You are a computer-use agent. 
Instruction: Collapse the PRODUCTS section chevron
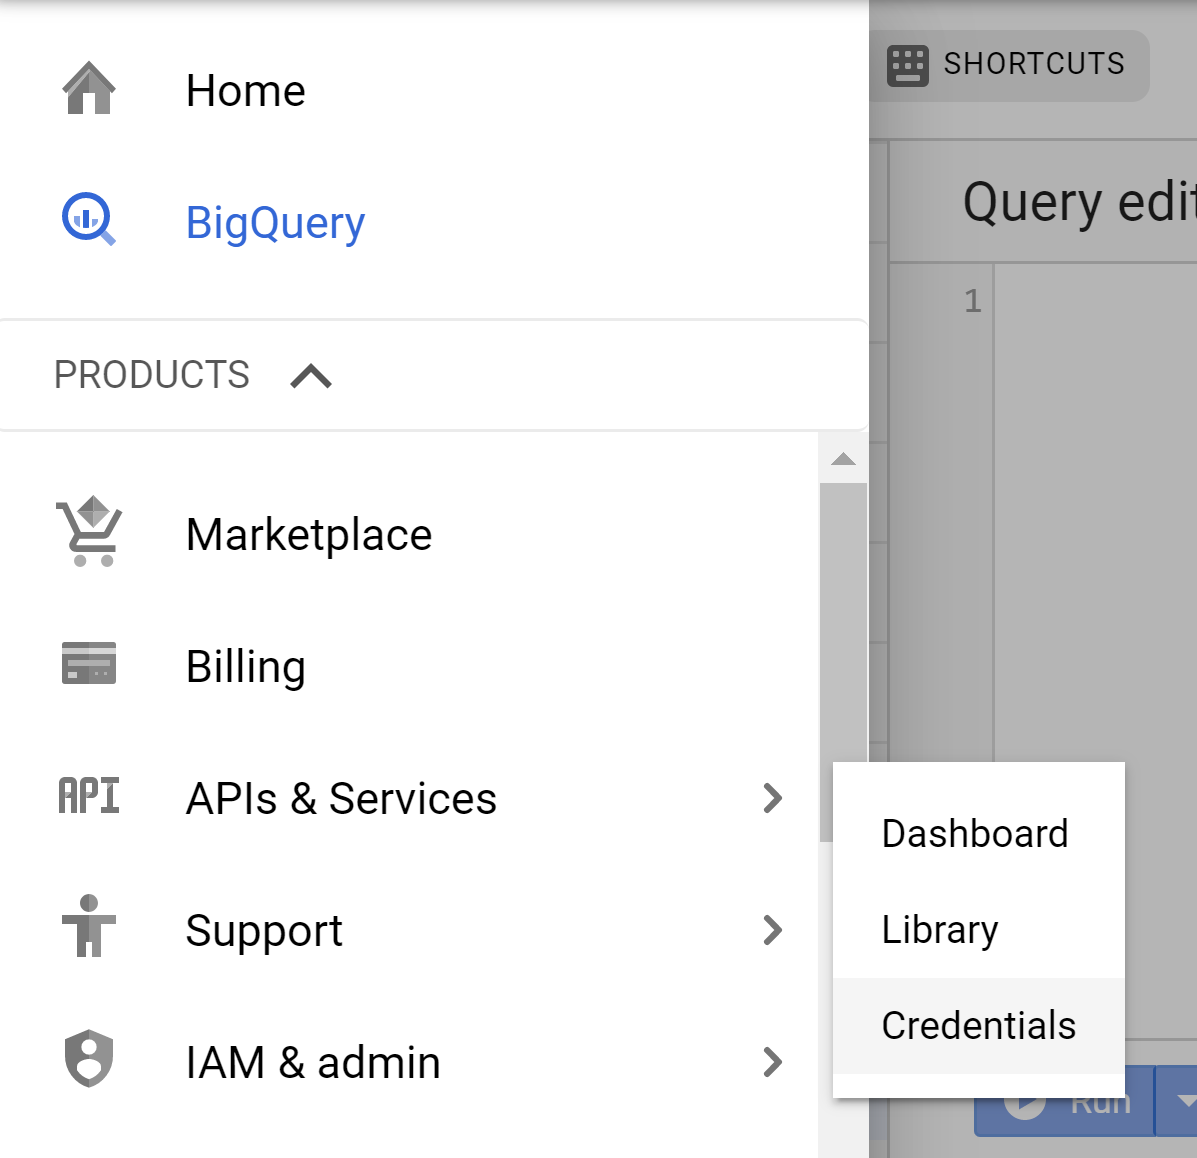311,376
